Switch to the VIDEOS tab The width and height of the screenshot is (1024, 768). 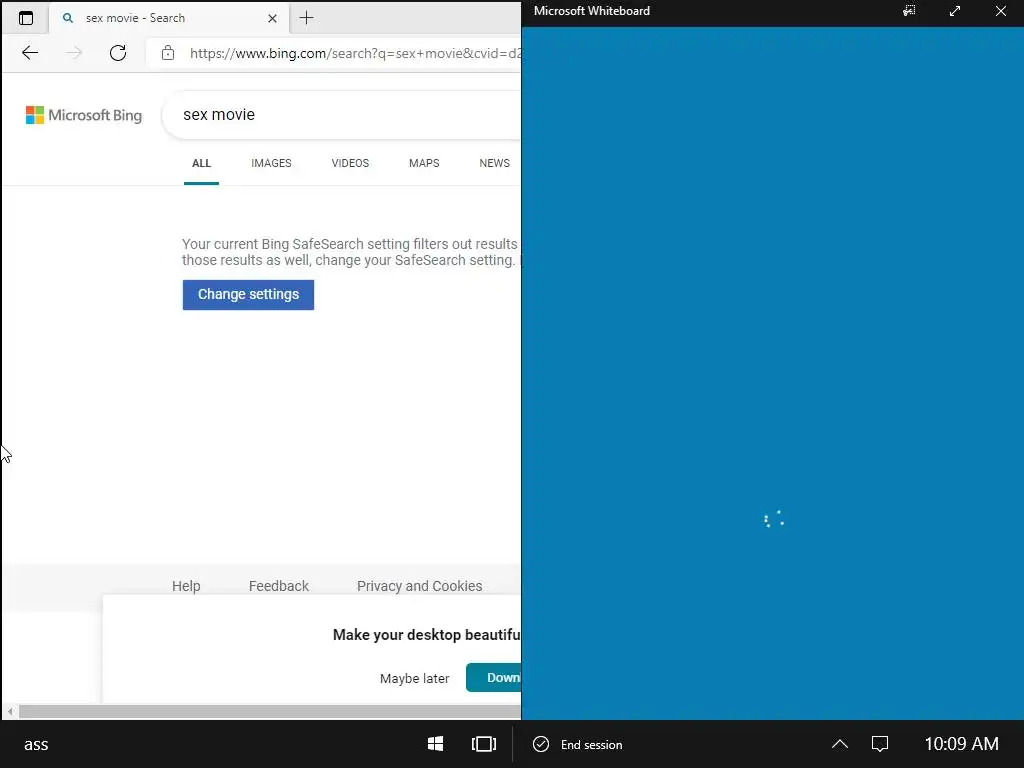tap(350, 163)
